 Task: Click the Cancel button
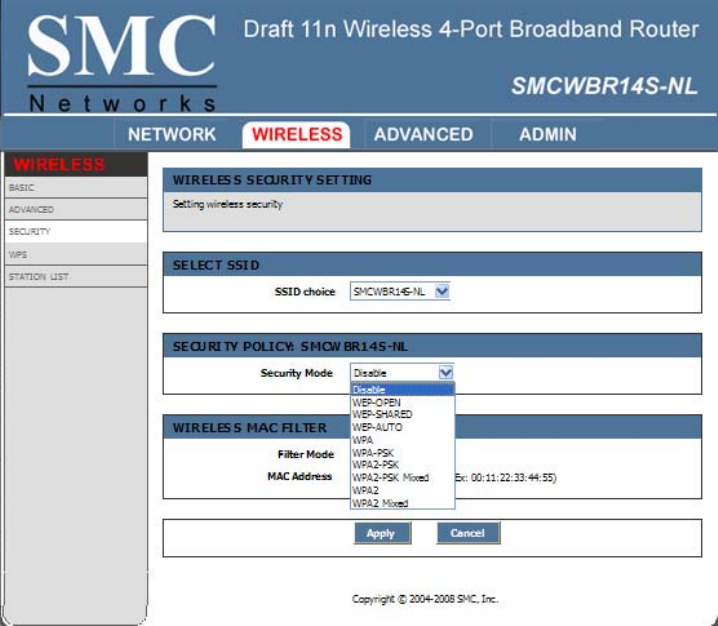pos(468,533)
